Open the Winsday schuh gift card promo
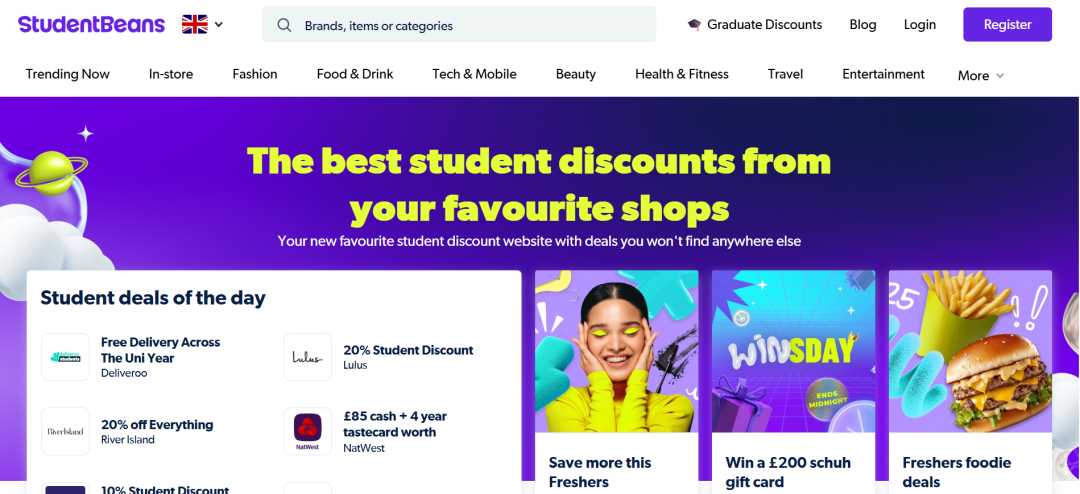Viewport: 1080px width, 494px height. (793, 380)
